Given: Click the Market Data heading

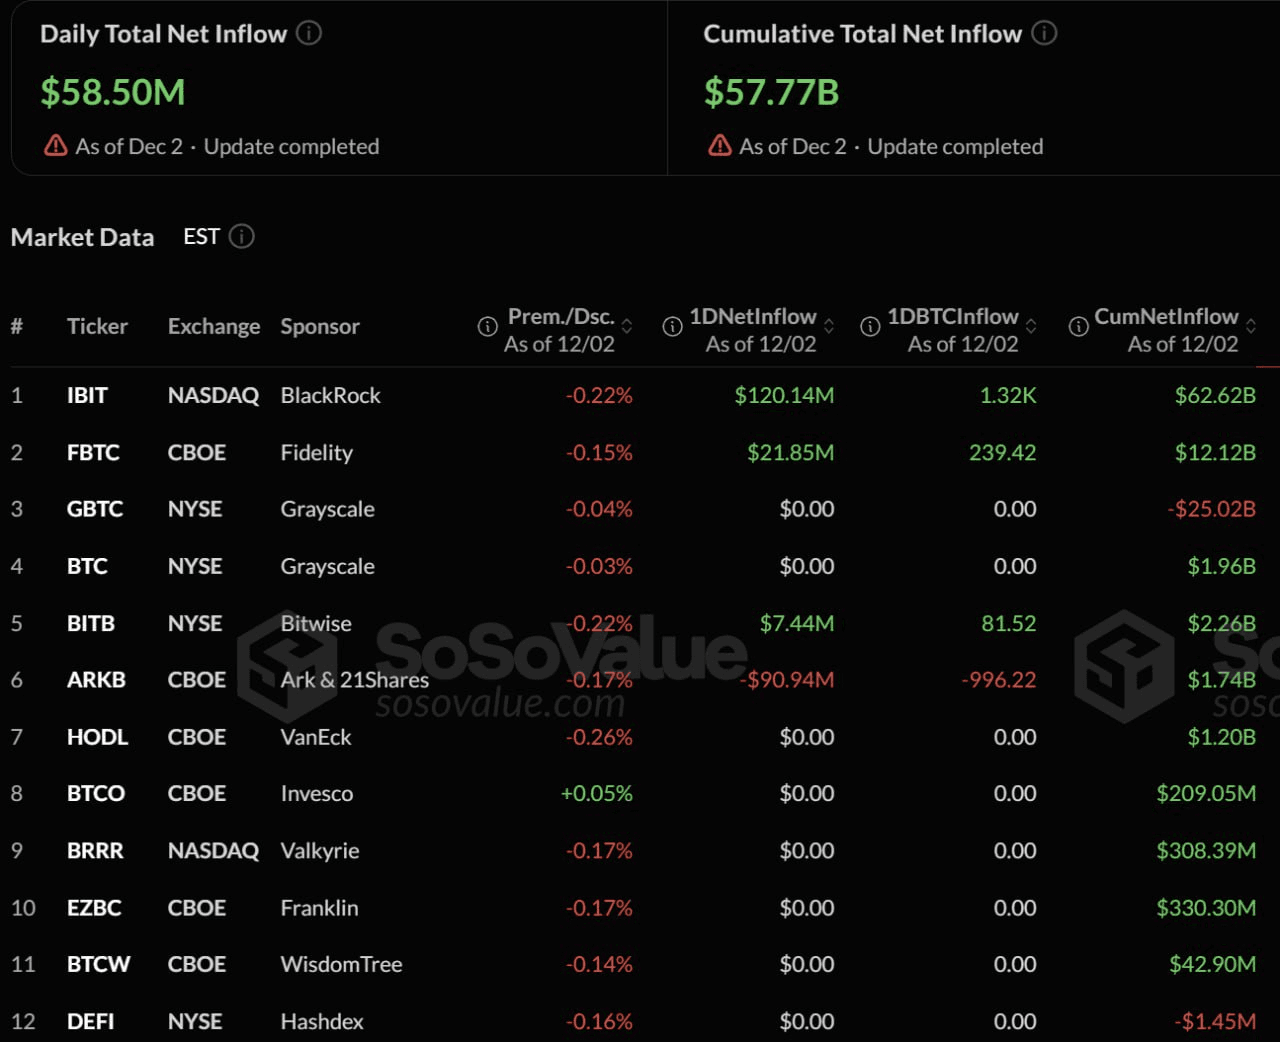Looking at the screenshot, I should point(82,237).
